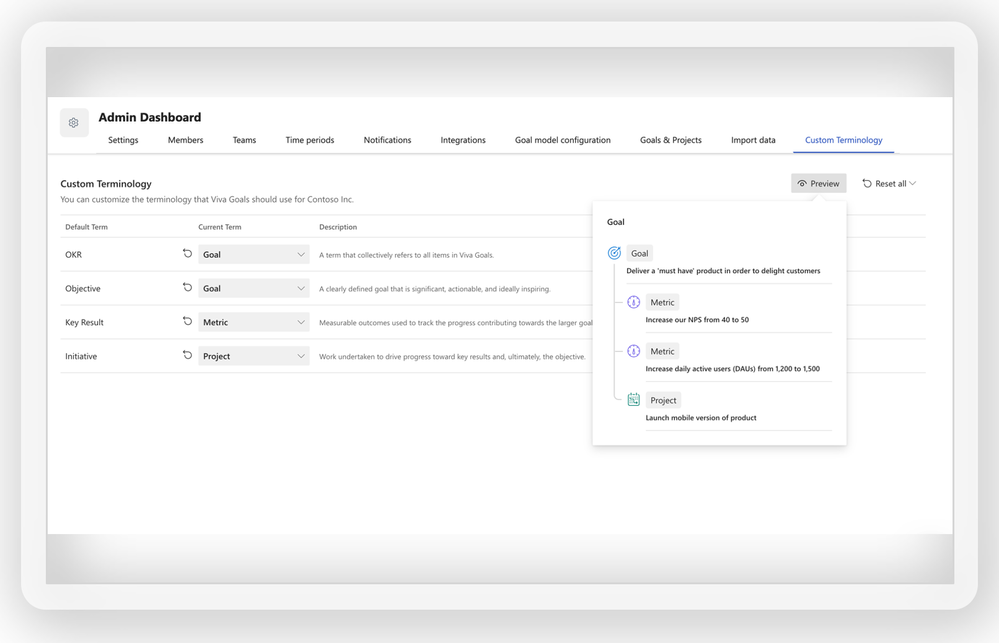Reset the Objective term with its undo icon
The image size is (999, 643).
[x=187, y=287]
